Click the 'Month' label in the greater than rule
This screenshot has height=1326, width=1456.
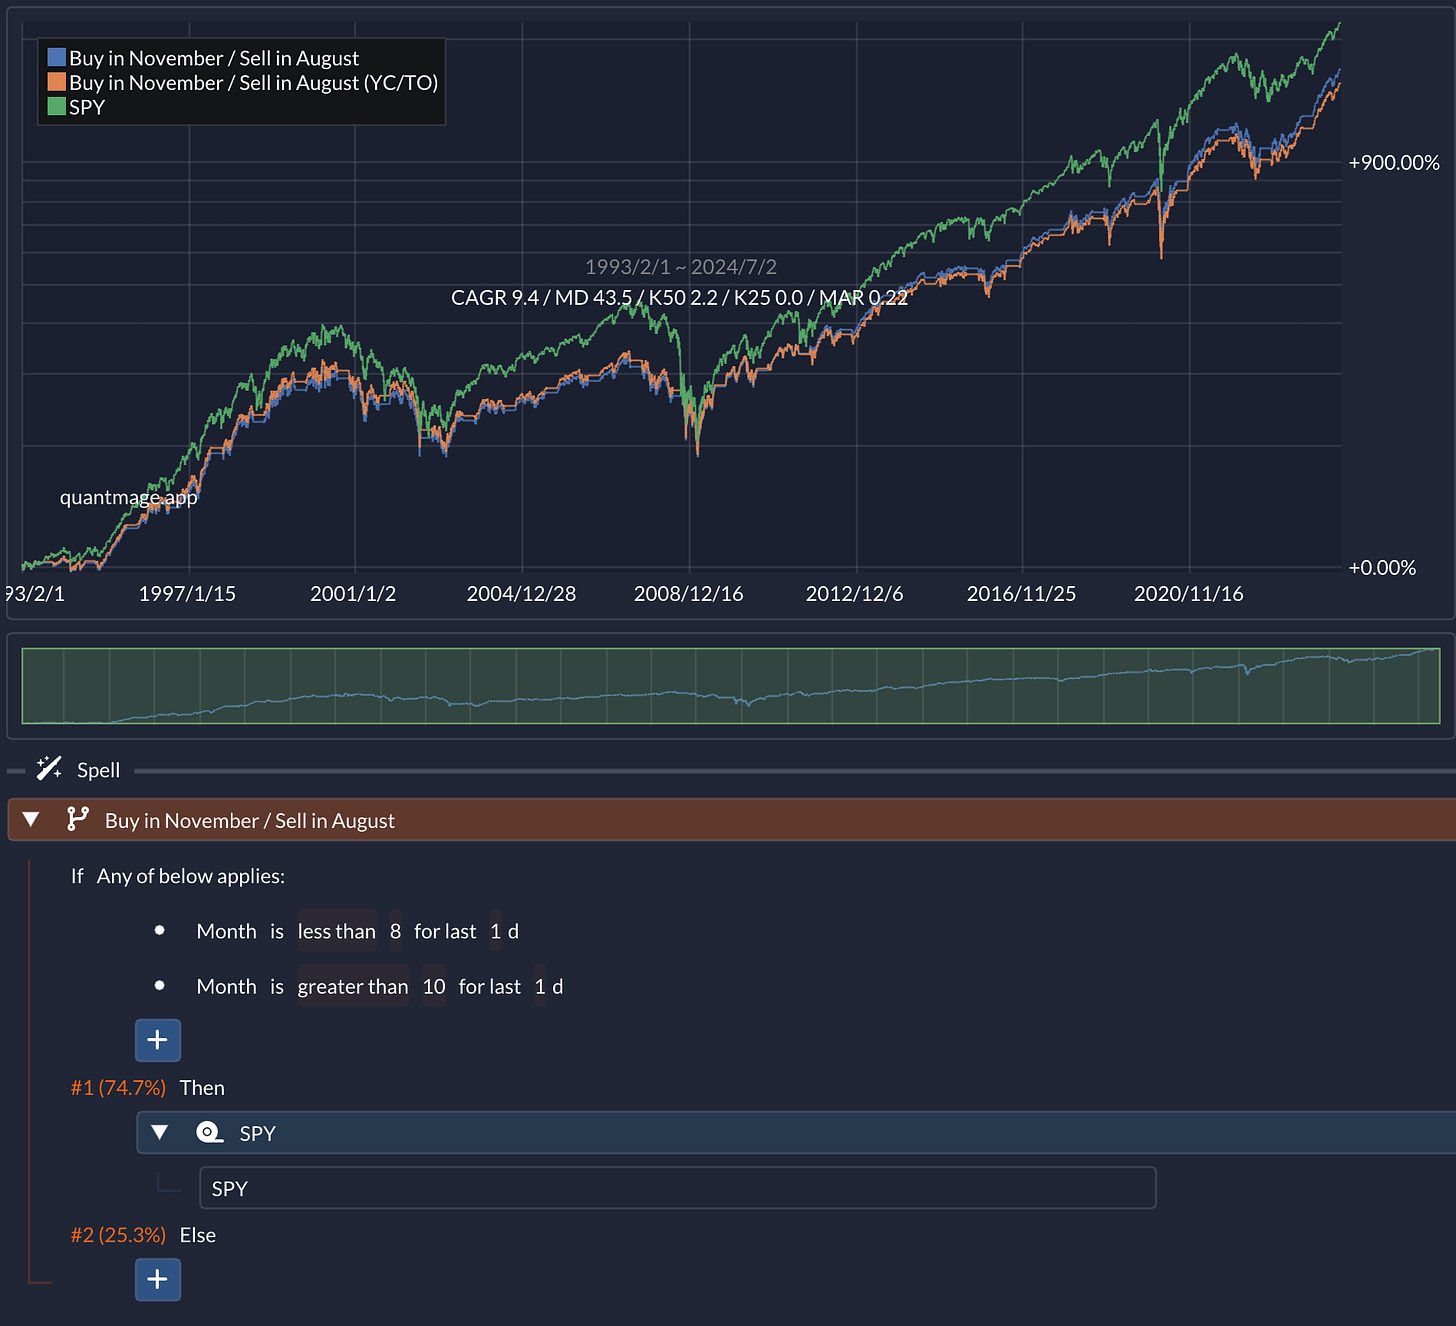[227, 986]
